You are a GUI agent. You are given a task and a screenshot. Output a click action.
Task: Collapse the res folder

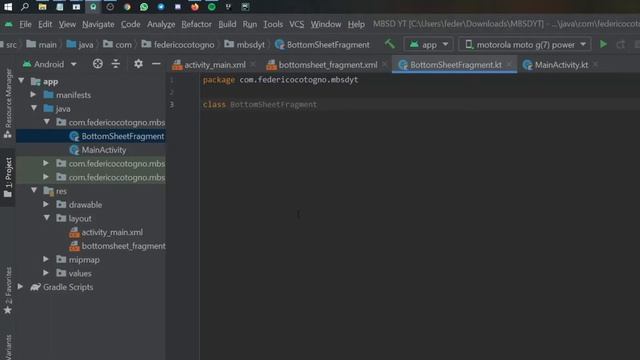tap(34, 191)
